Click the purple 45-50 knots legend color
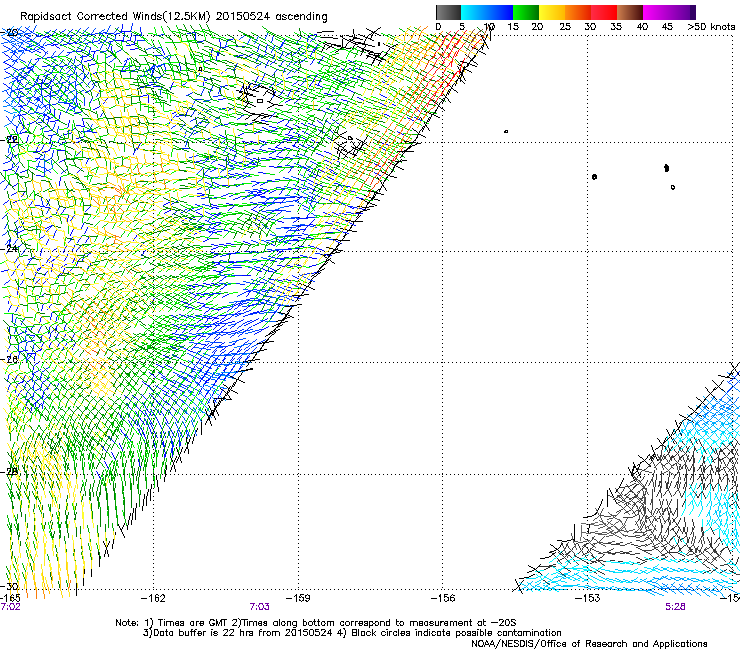 click(x=682, y=12)
